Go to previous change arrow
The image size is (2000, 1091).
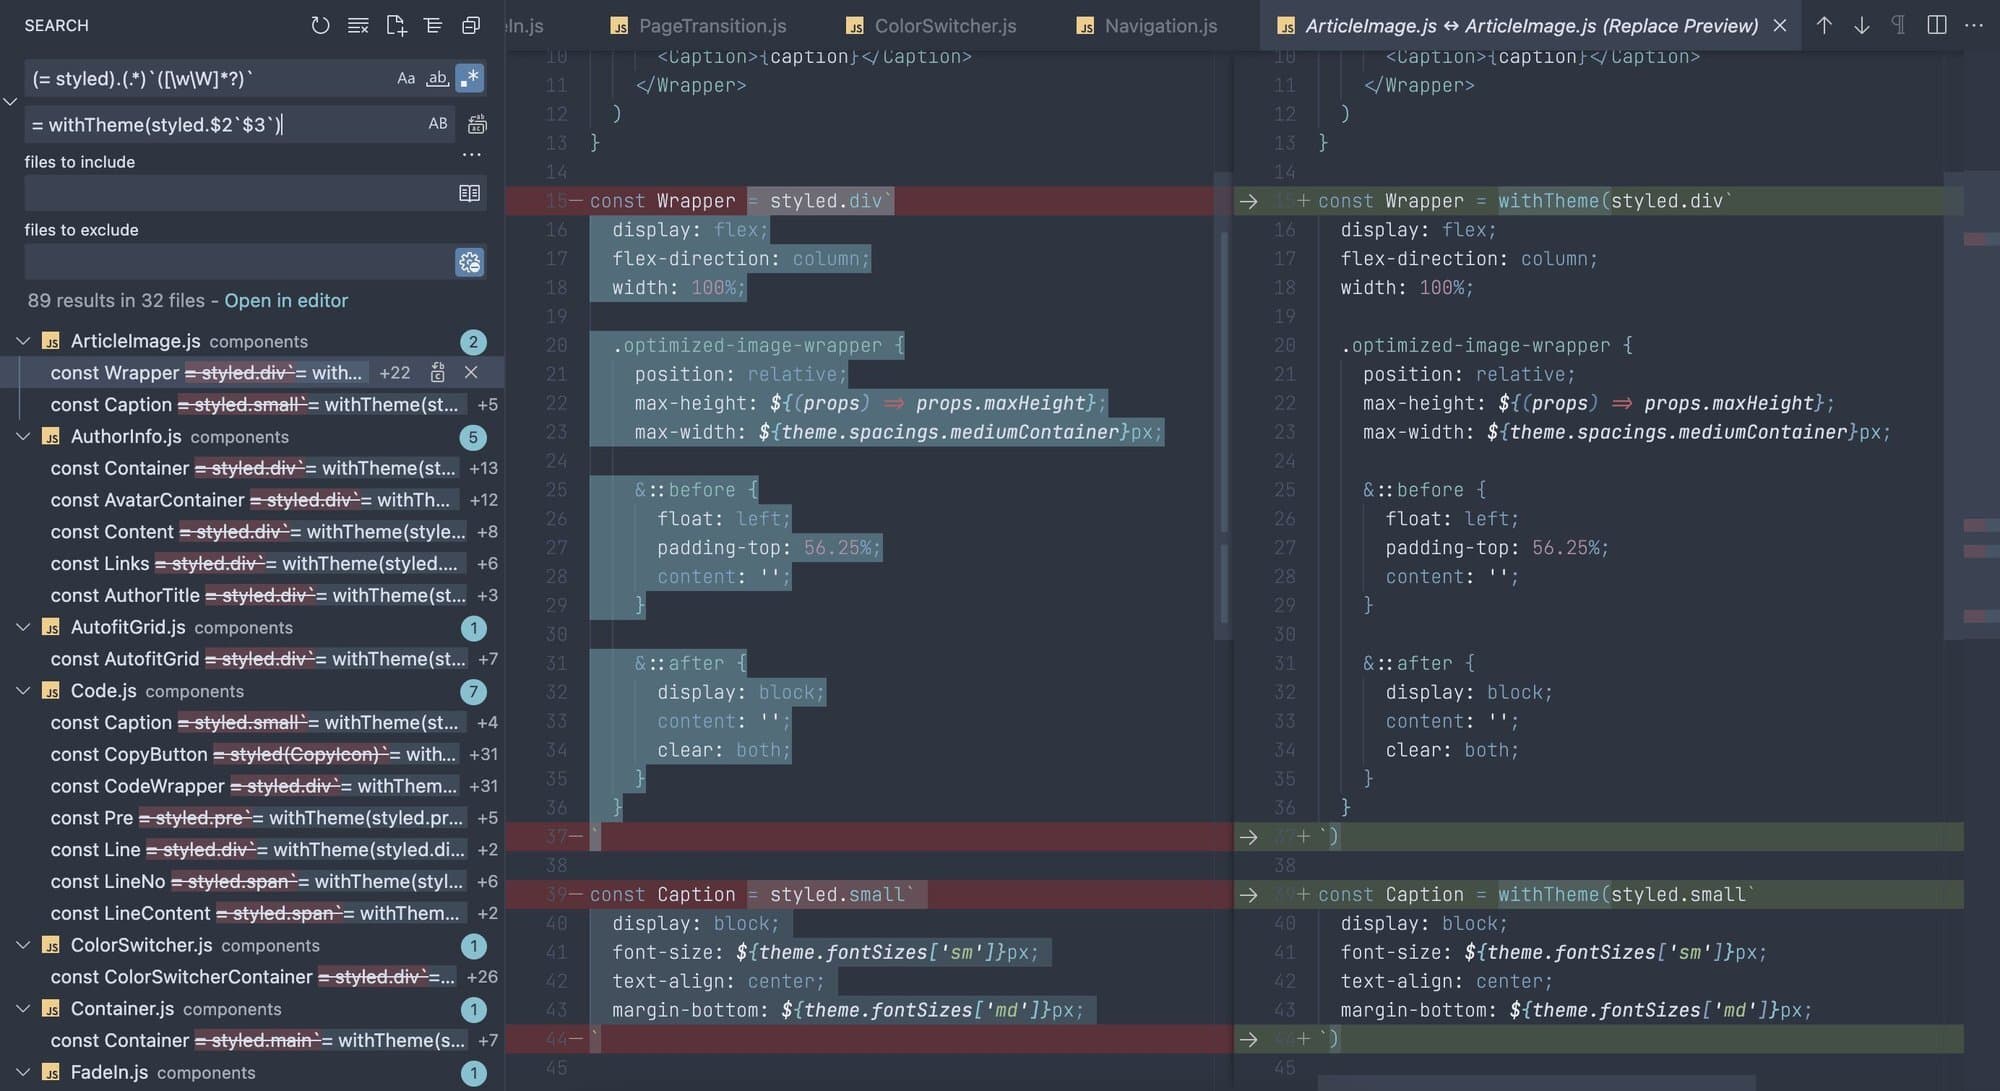tap(1824, 25)
